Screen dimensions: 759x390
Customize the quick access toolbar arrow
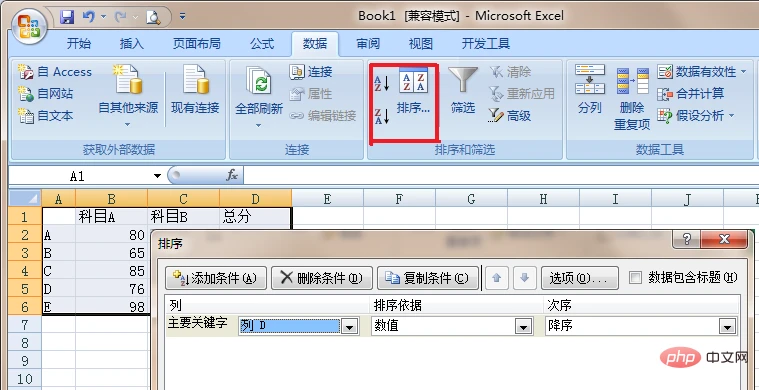click(x=182, y=16)
